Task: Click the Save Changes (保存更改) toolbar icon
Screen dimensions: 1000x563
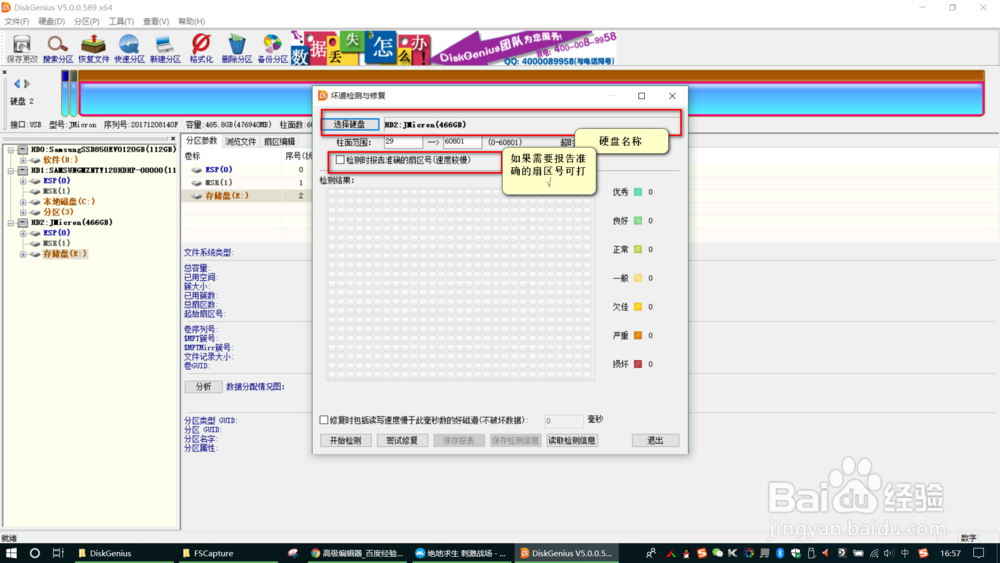Action: (22, 48)
